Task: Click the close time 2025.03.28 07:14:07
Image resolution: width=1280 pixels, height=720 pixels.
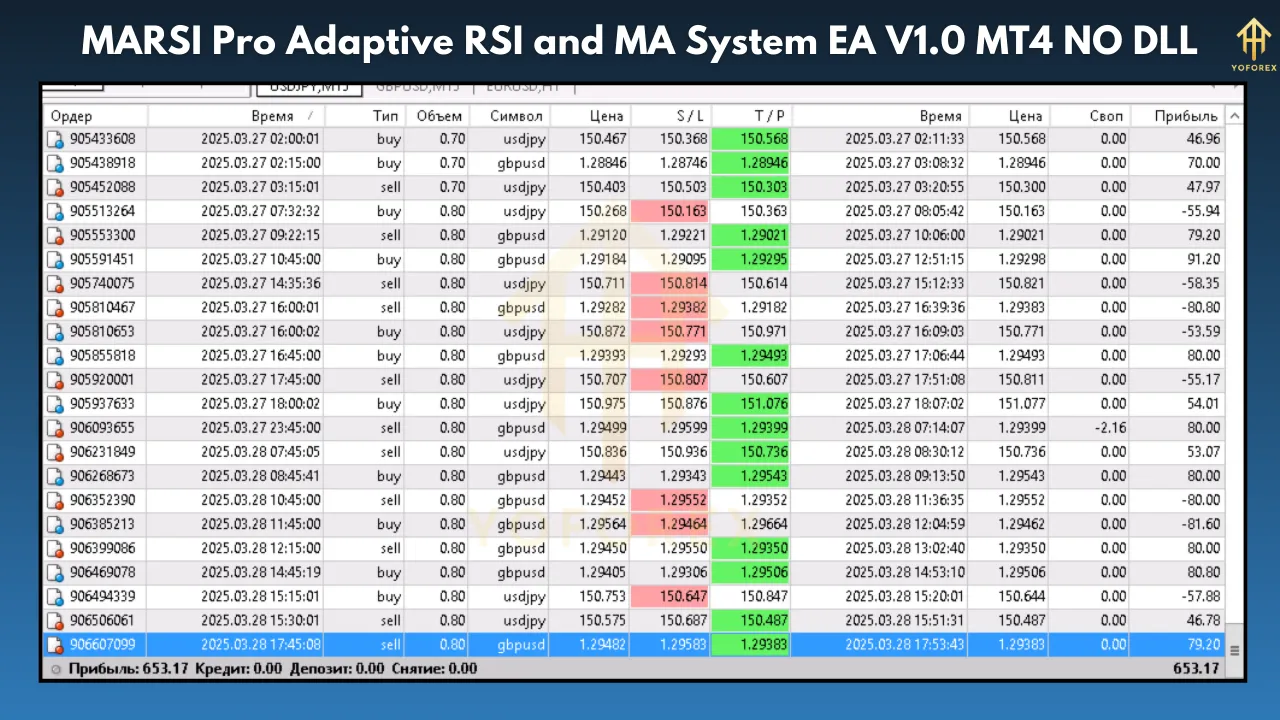Action: coord(904,428)
